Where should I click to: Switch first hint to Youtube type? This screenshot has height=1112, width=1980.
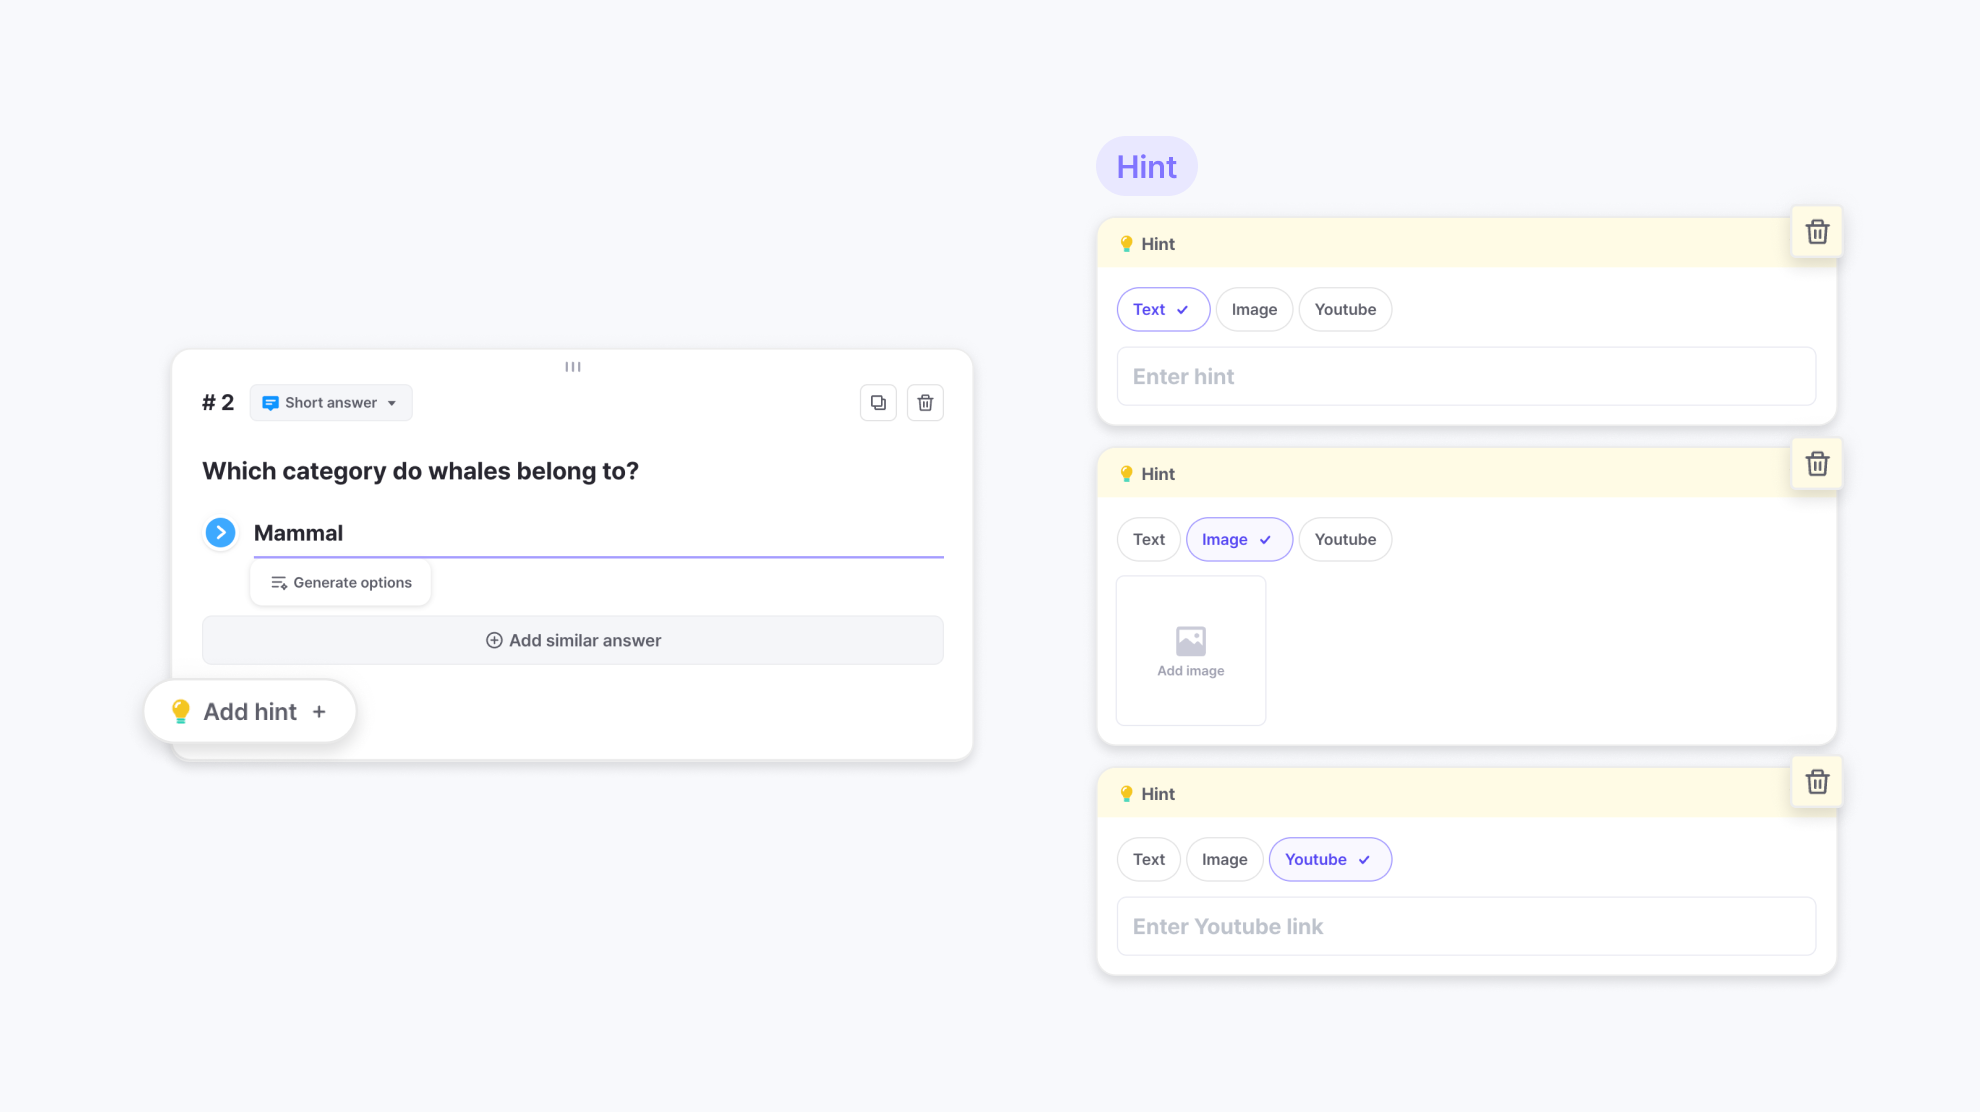(1345, 310)
